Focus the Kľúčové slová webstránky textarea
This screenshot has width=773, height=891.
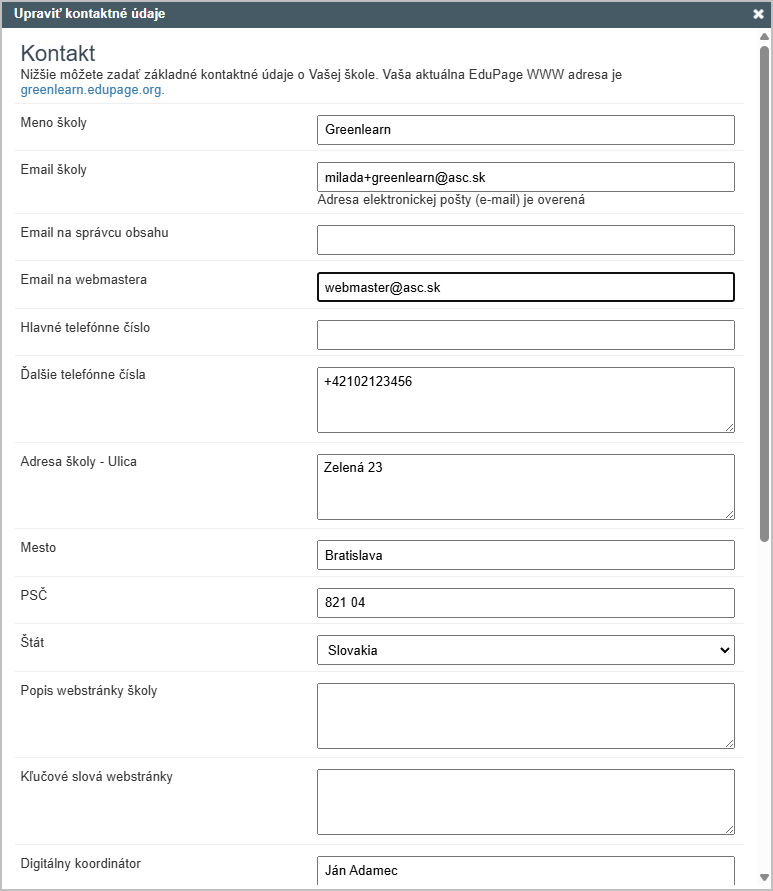coord(525,801)
